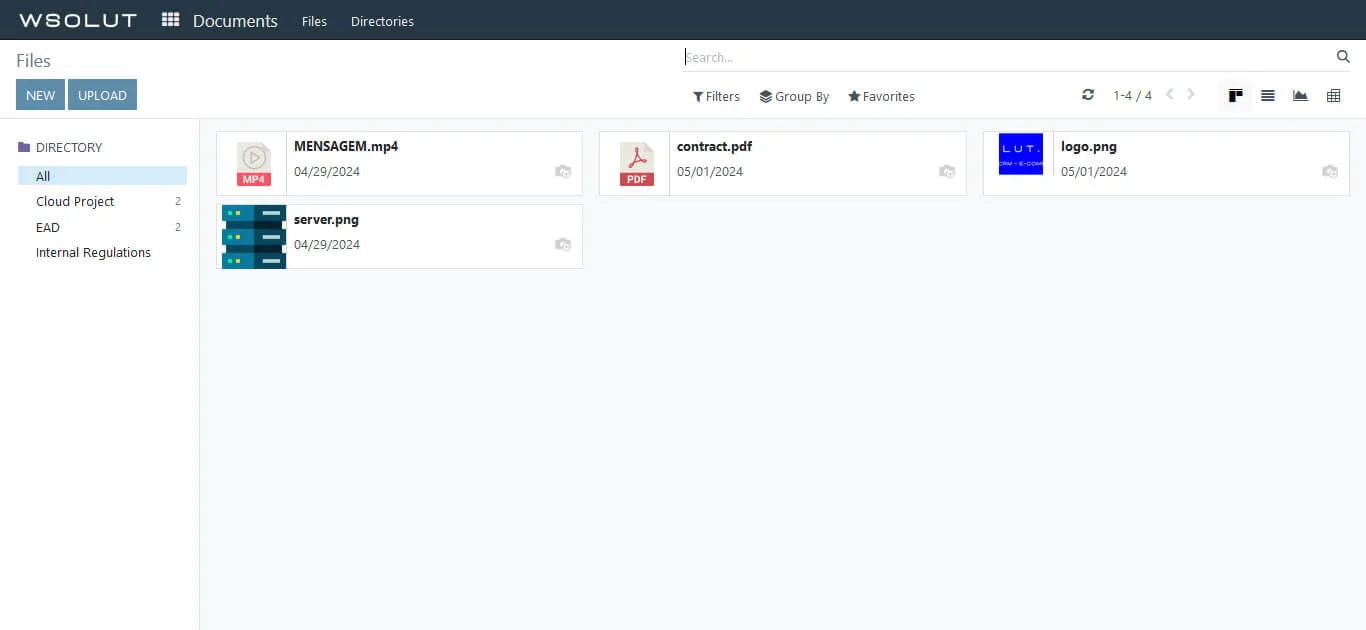Click the refresh icon beside the pager
1366x630 pixels.
click(x=1088, y=95)
